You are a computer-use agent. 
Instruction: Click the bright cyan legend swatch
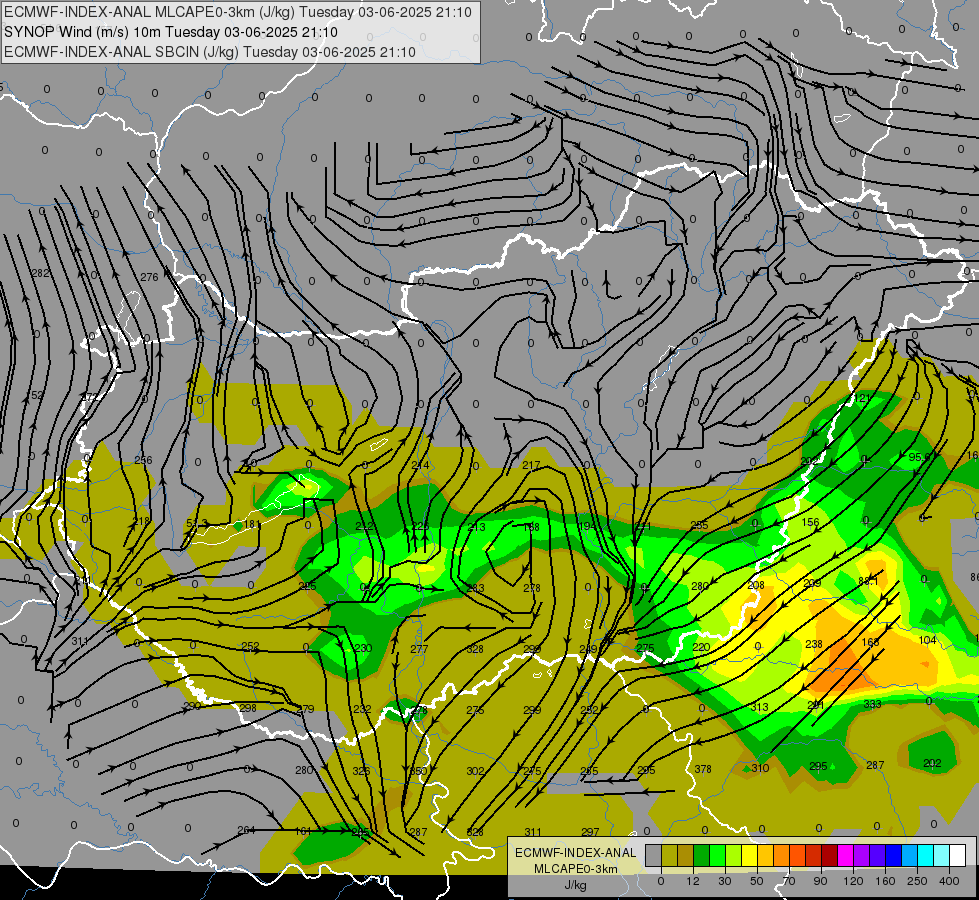point(927,855)
